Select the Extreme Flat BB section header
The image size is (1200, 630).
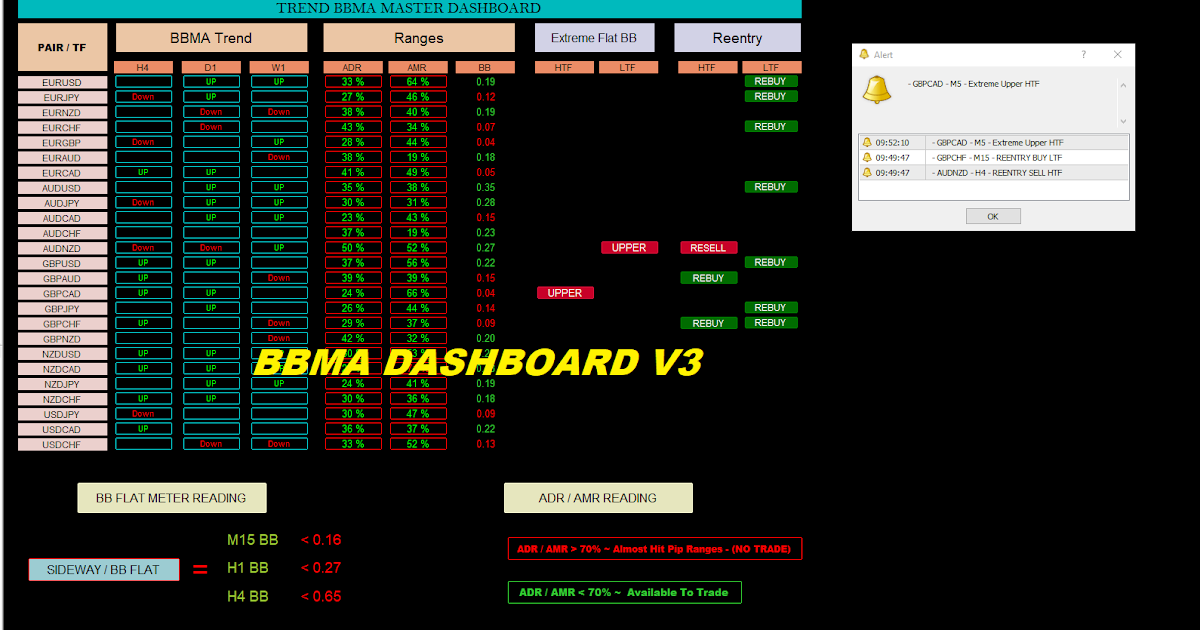pos(594,37)
